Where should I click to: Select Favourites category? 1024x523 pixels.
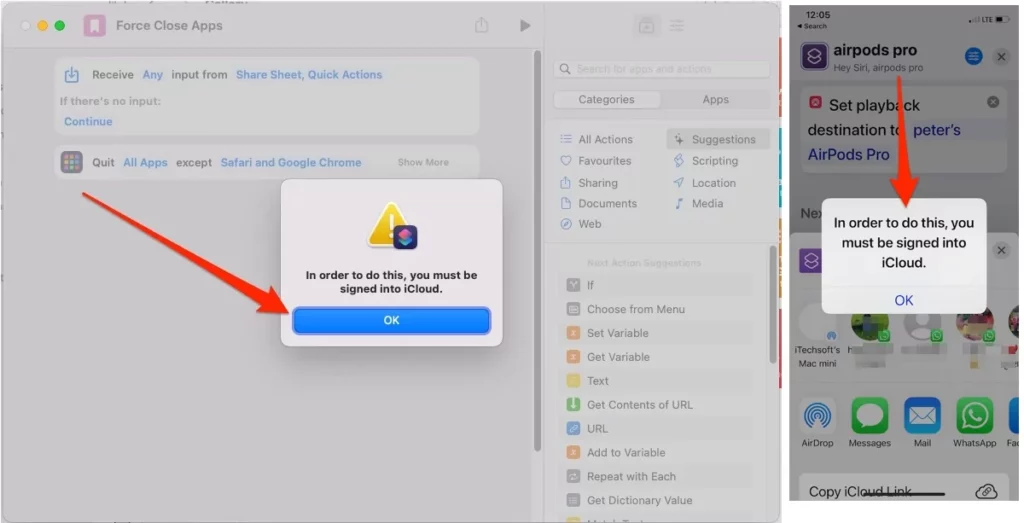point(596,161)
